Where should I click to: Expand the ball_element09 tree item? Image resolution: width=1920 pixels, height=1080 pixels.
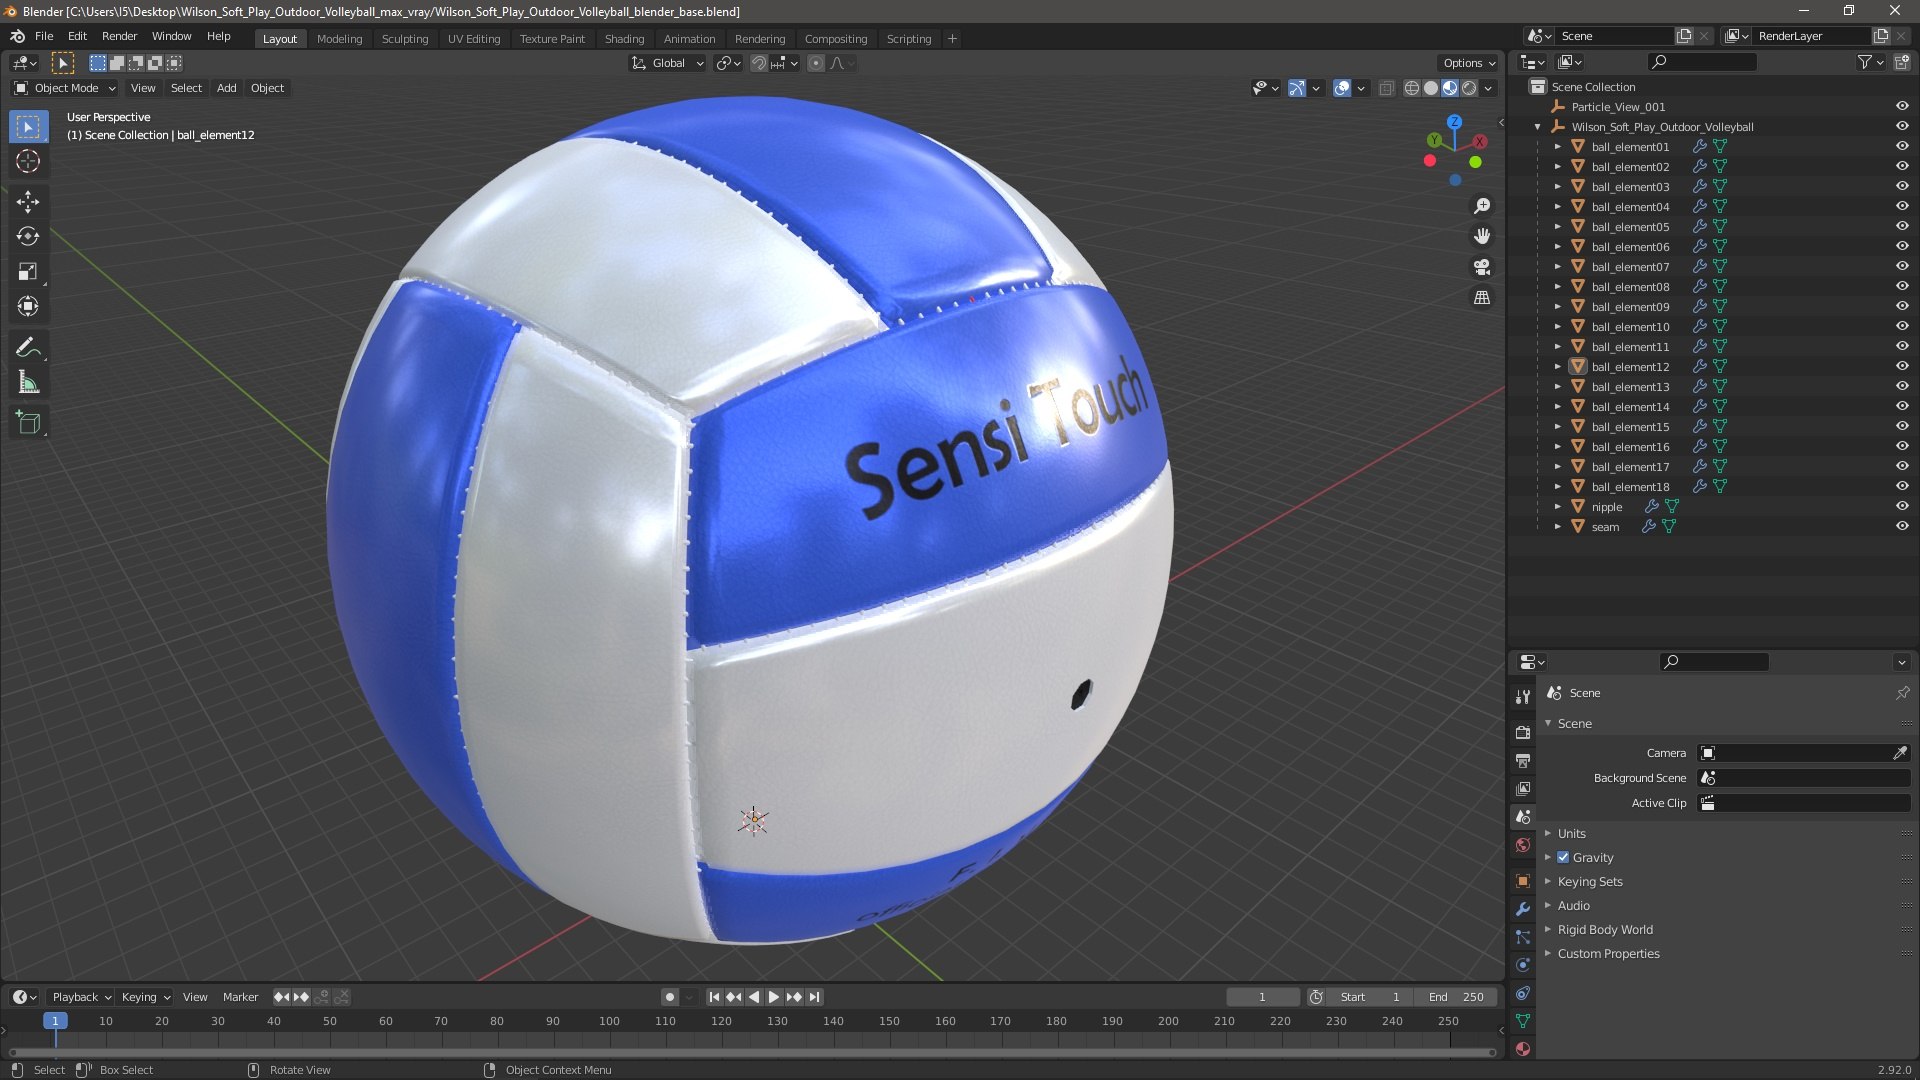tap(1557, 307)
